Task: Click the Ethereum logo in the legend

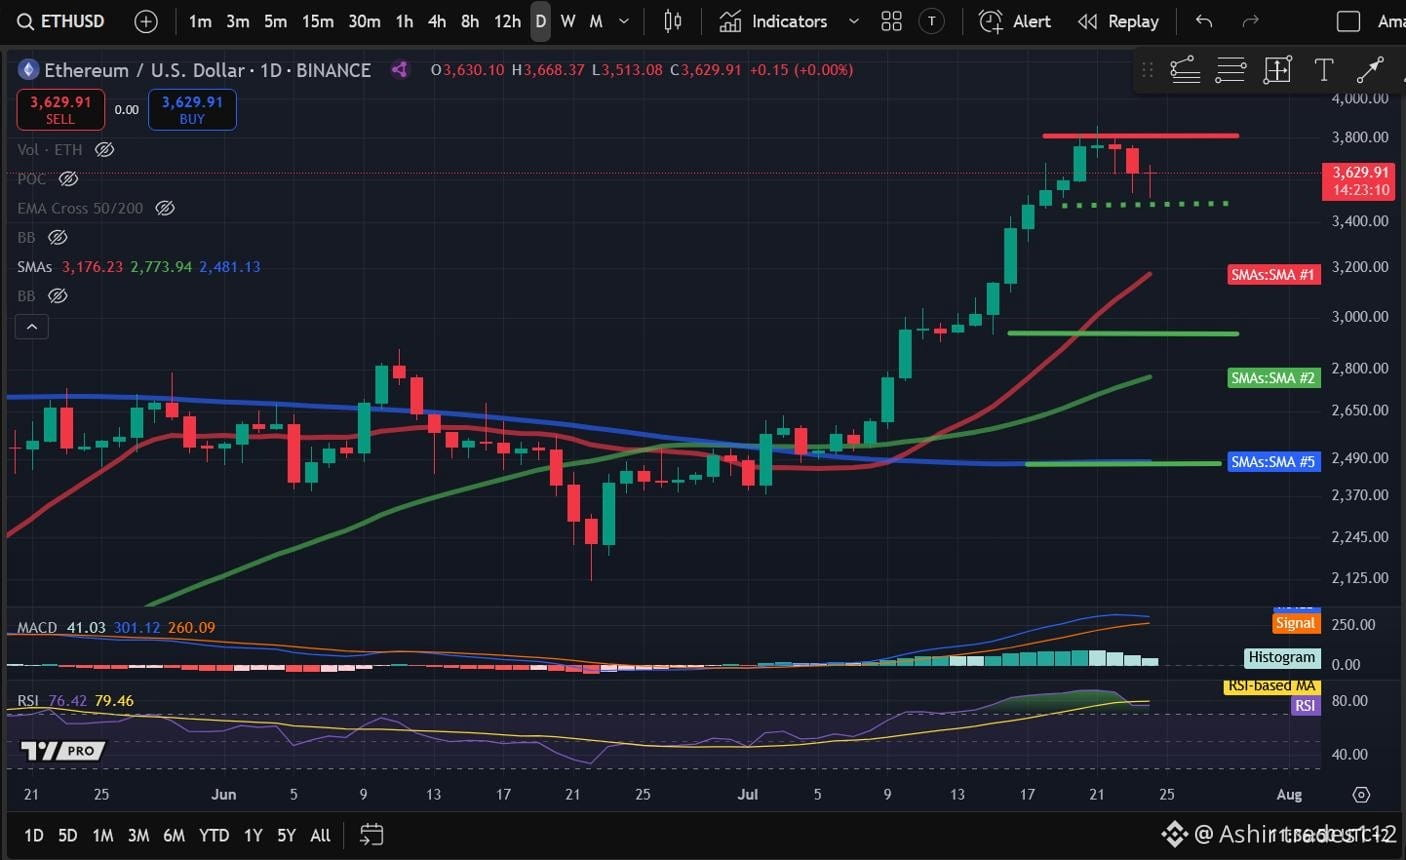Action: tap(28, 70)
